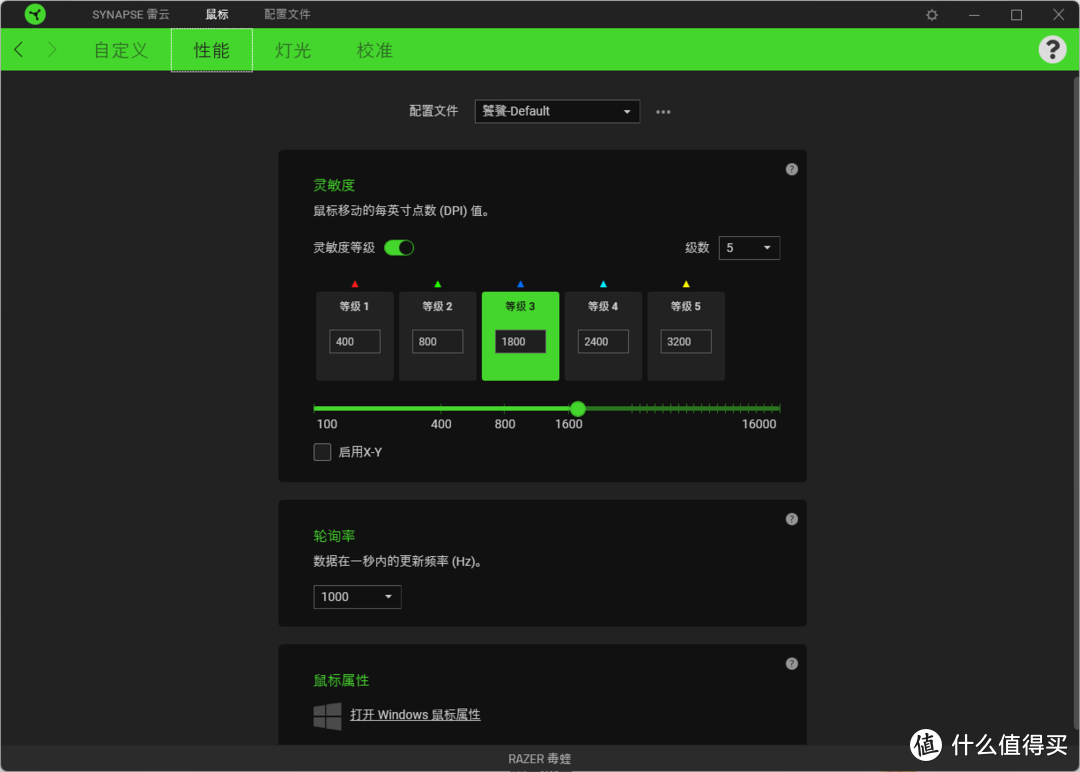The image size is (1080, 772).
Task: Click 400 DPI input field
Action: (x=355, y=342)
